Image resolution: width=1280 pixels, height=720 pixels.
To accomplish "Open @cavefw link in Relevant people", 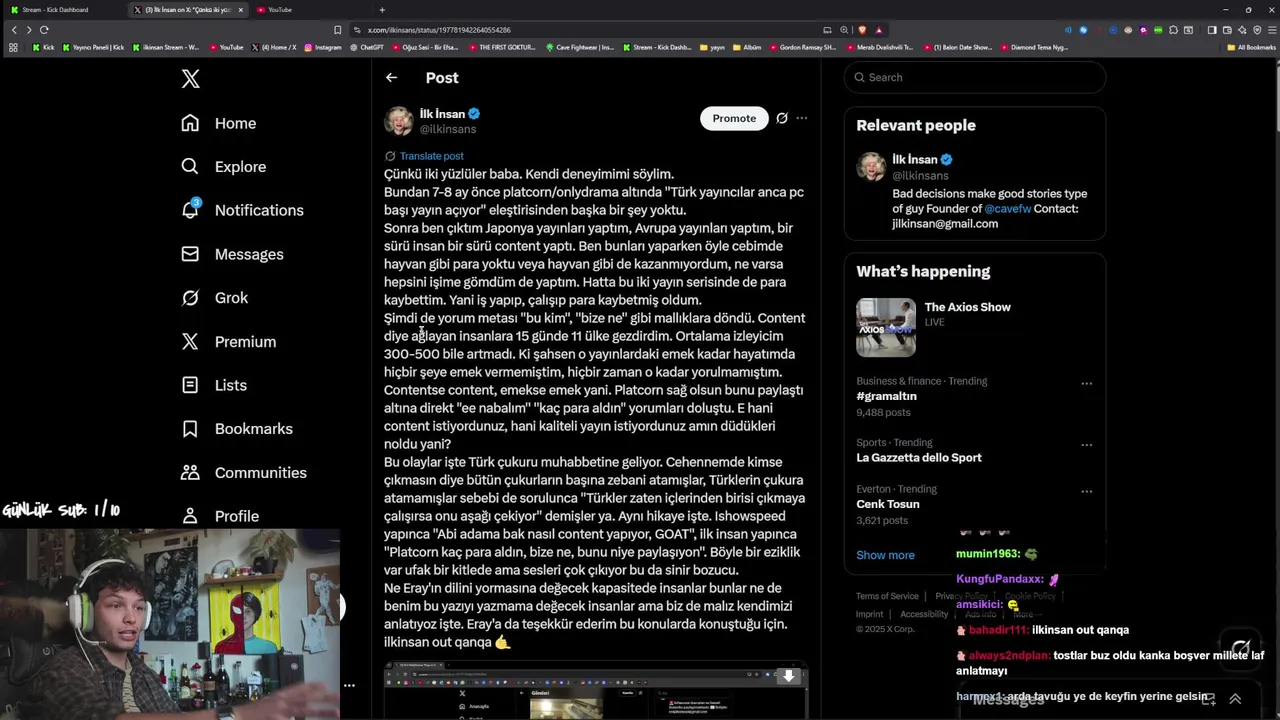I will (x=1007, y=209).
